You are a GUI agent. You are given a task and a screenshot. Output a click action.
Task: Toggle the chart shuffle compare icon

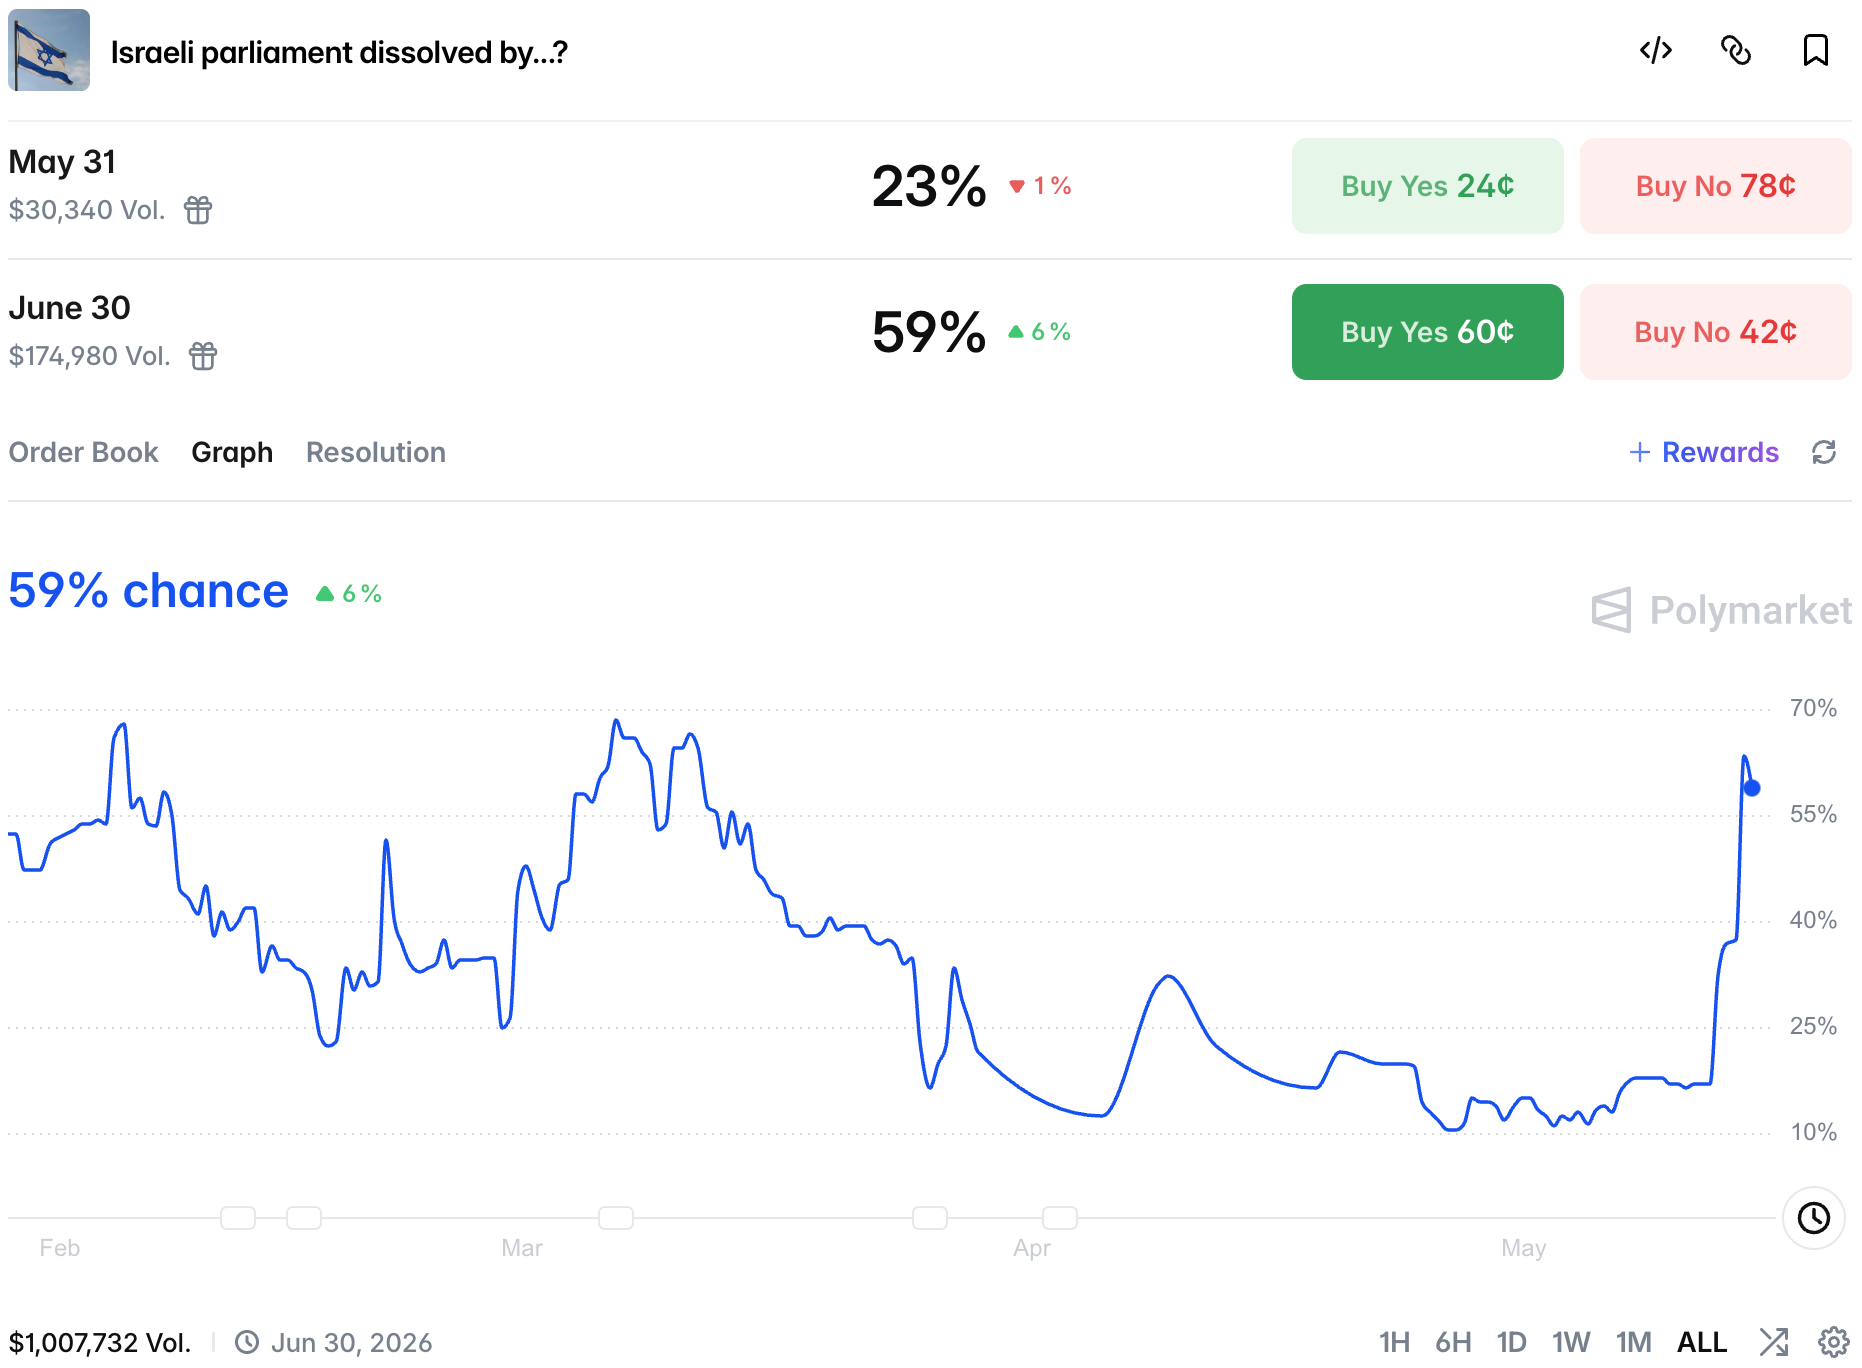[x=1774, y=1342]
